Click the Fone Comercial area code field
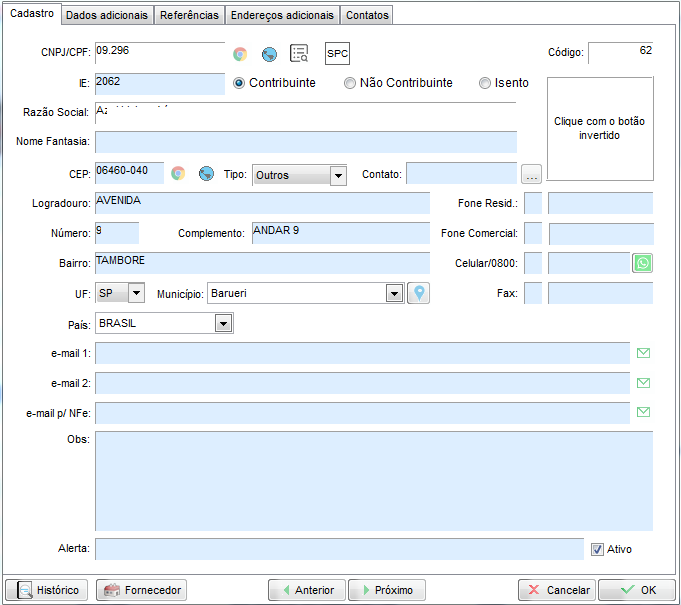The image size is (681, 605). coord(533,234)
